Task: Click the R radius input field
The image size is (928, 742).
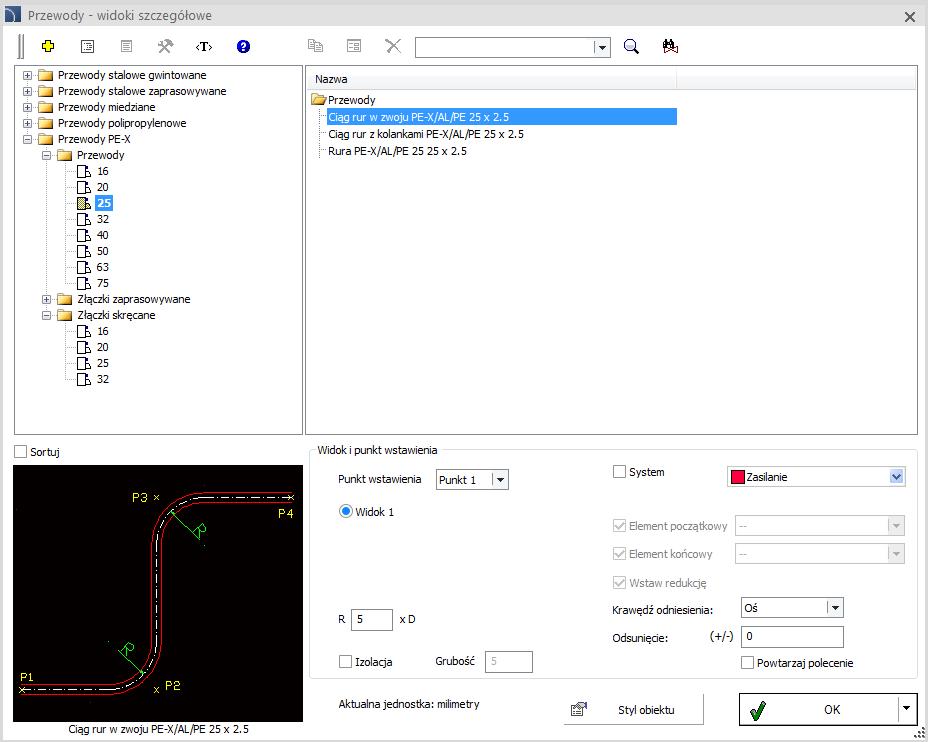Action: point(372,620)
